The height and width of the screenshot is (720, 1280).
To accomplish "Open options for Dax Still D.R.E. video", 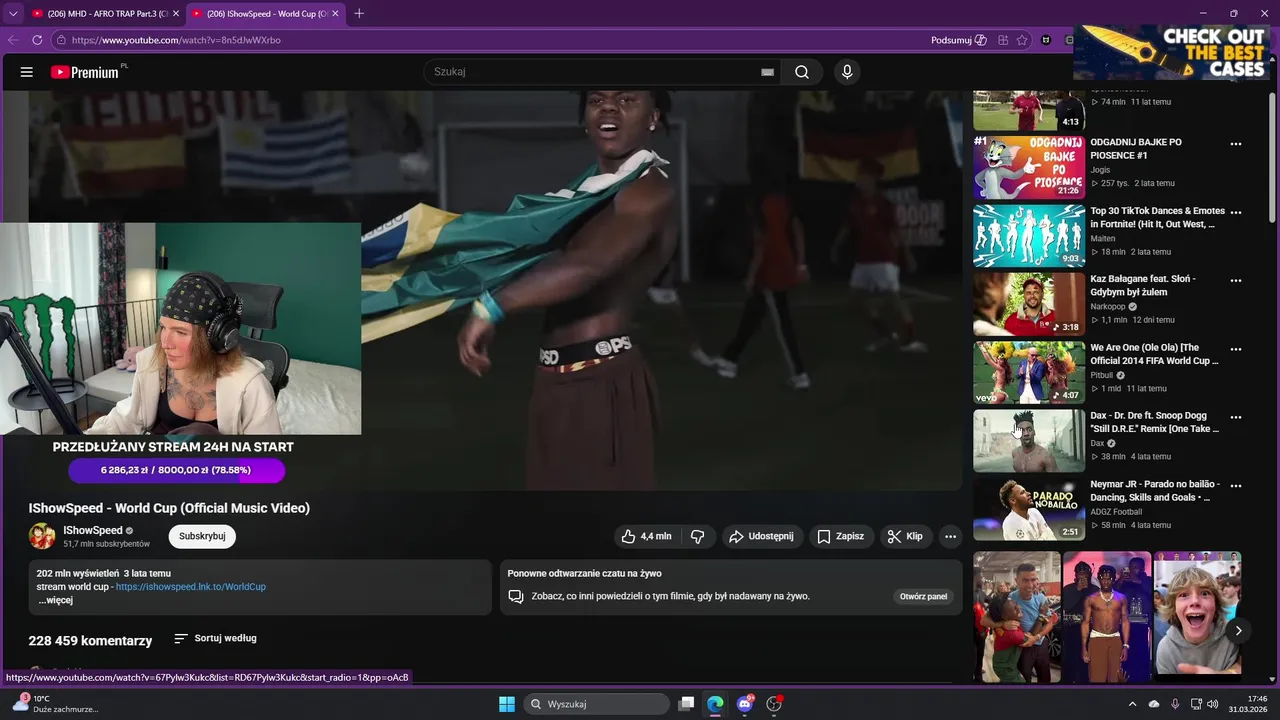I will tap(1236, 417).
